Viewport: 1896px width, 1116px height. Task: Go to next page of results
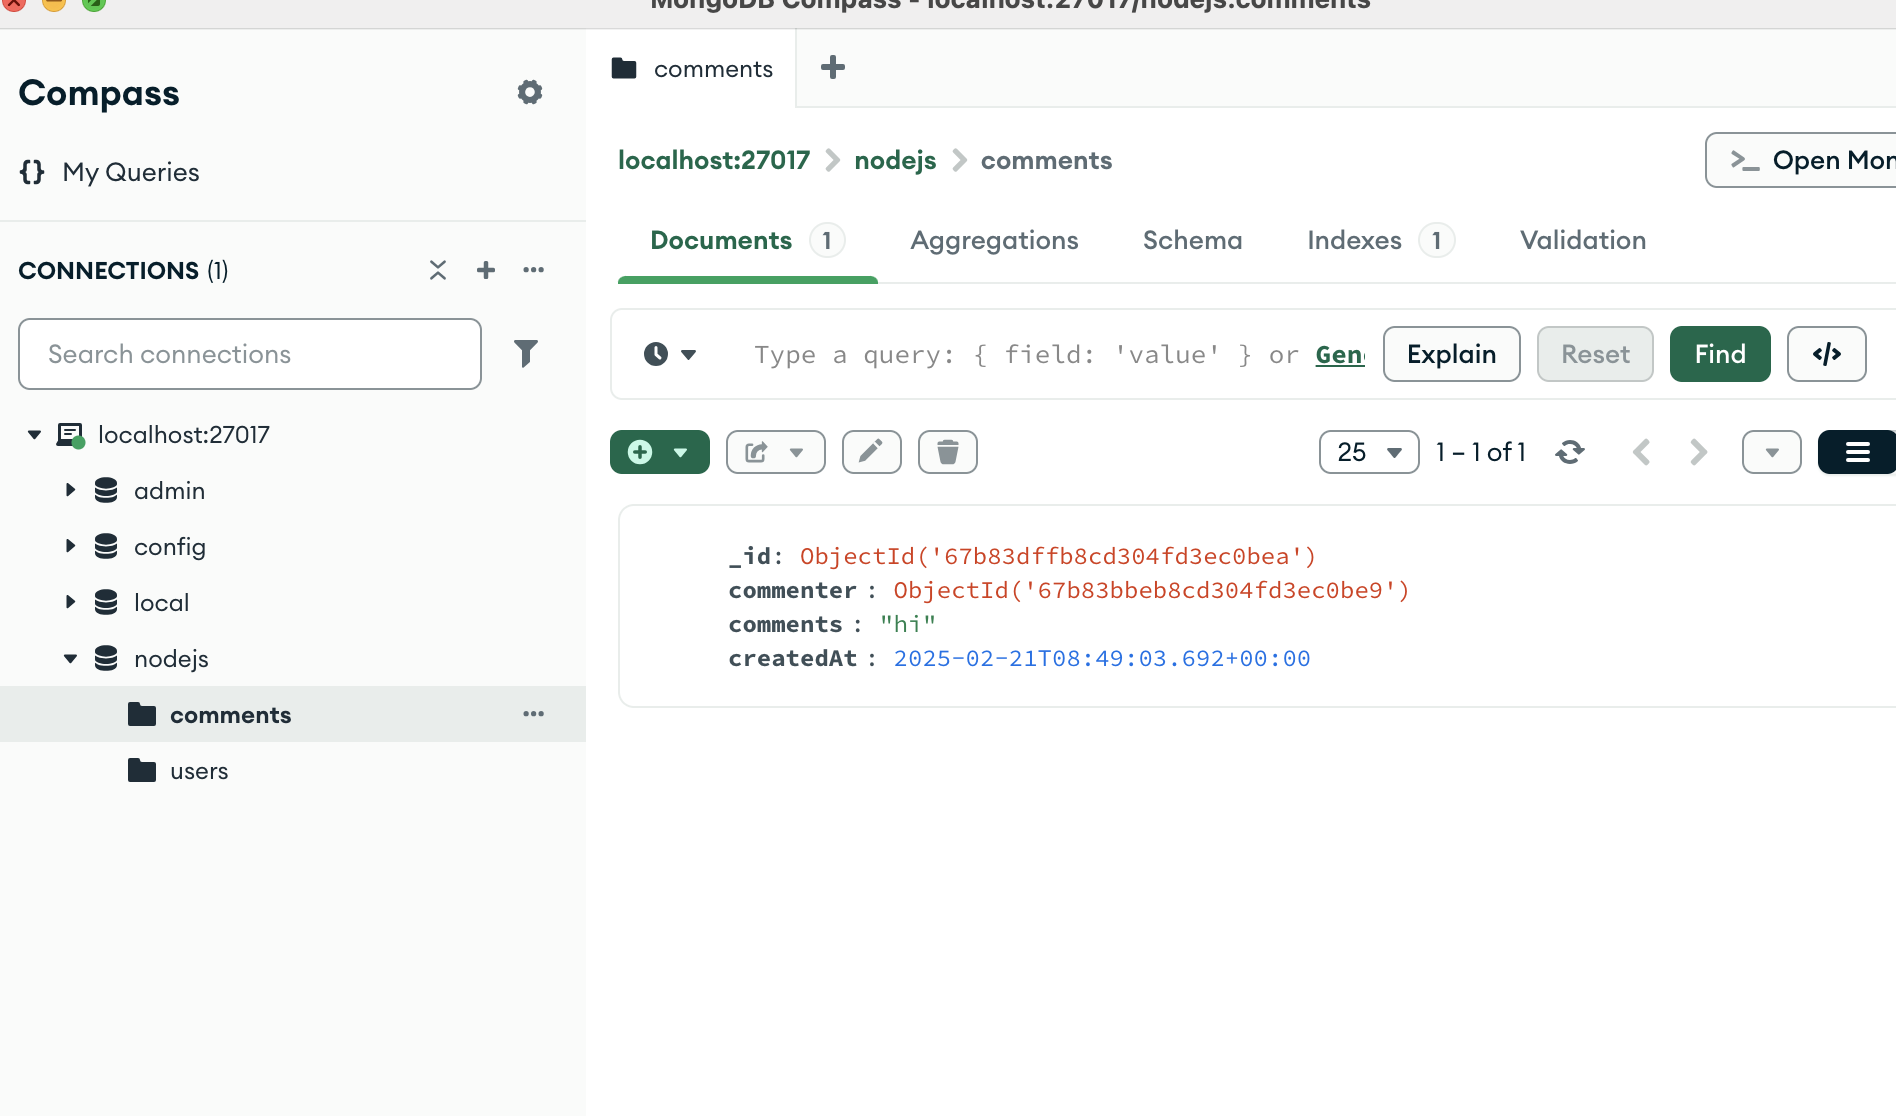[1699, 452]
